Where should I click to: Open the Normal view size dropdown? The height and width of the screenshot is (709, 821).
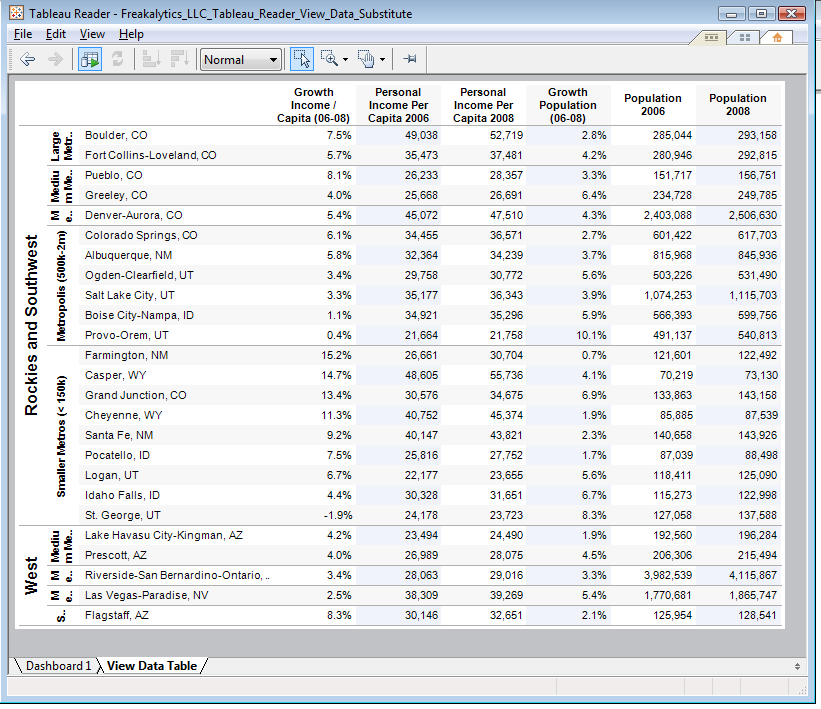pos(240,59)
